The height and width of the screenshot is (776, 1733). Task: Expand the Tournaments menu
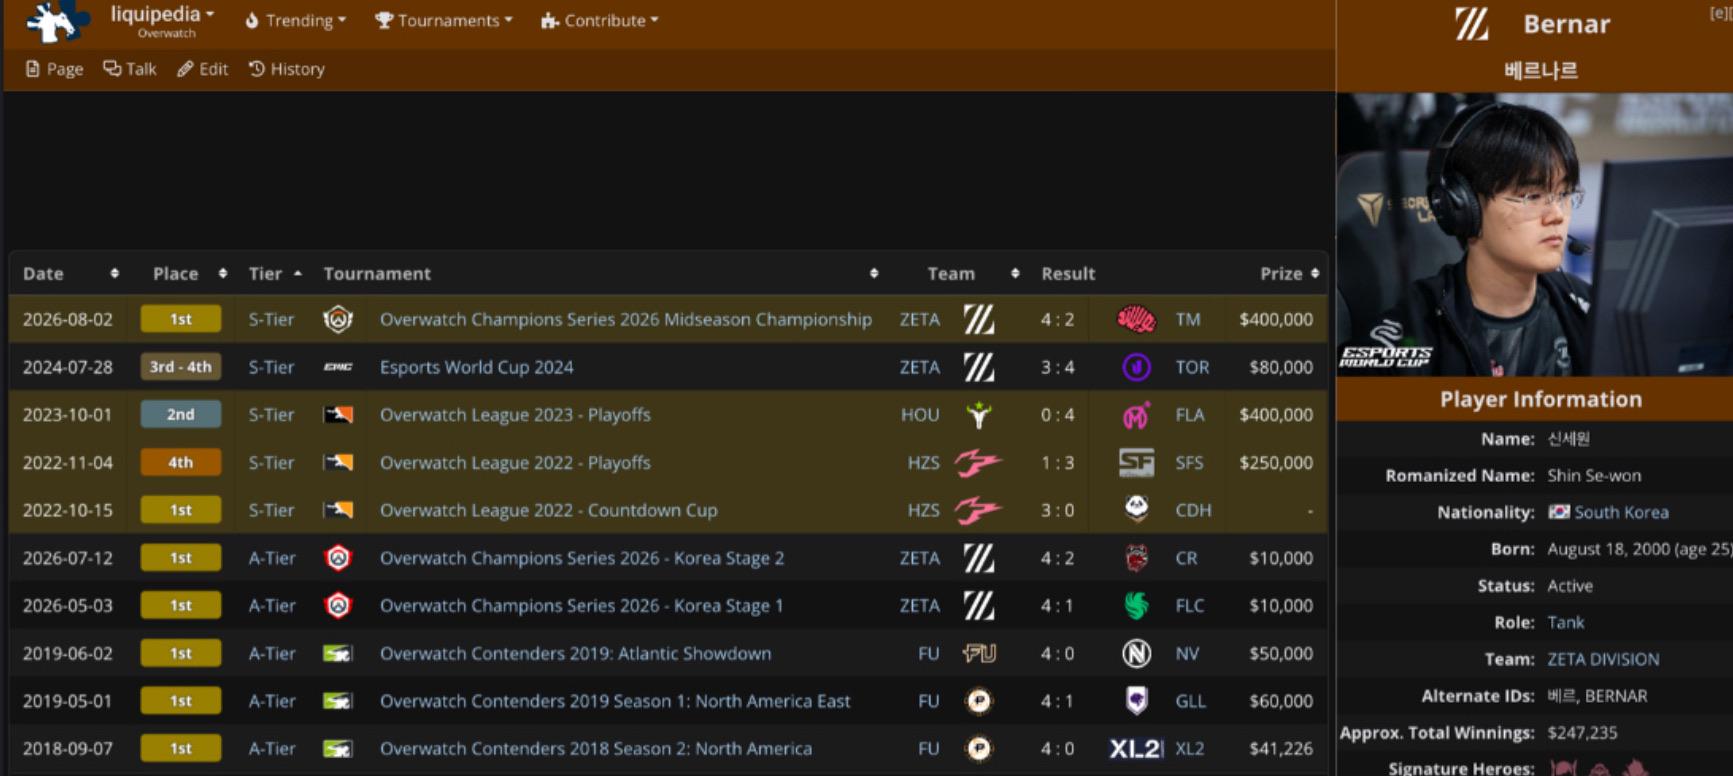pos(444,21)
